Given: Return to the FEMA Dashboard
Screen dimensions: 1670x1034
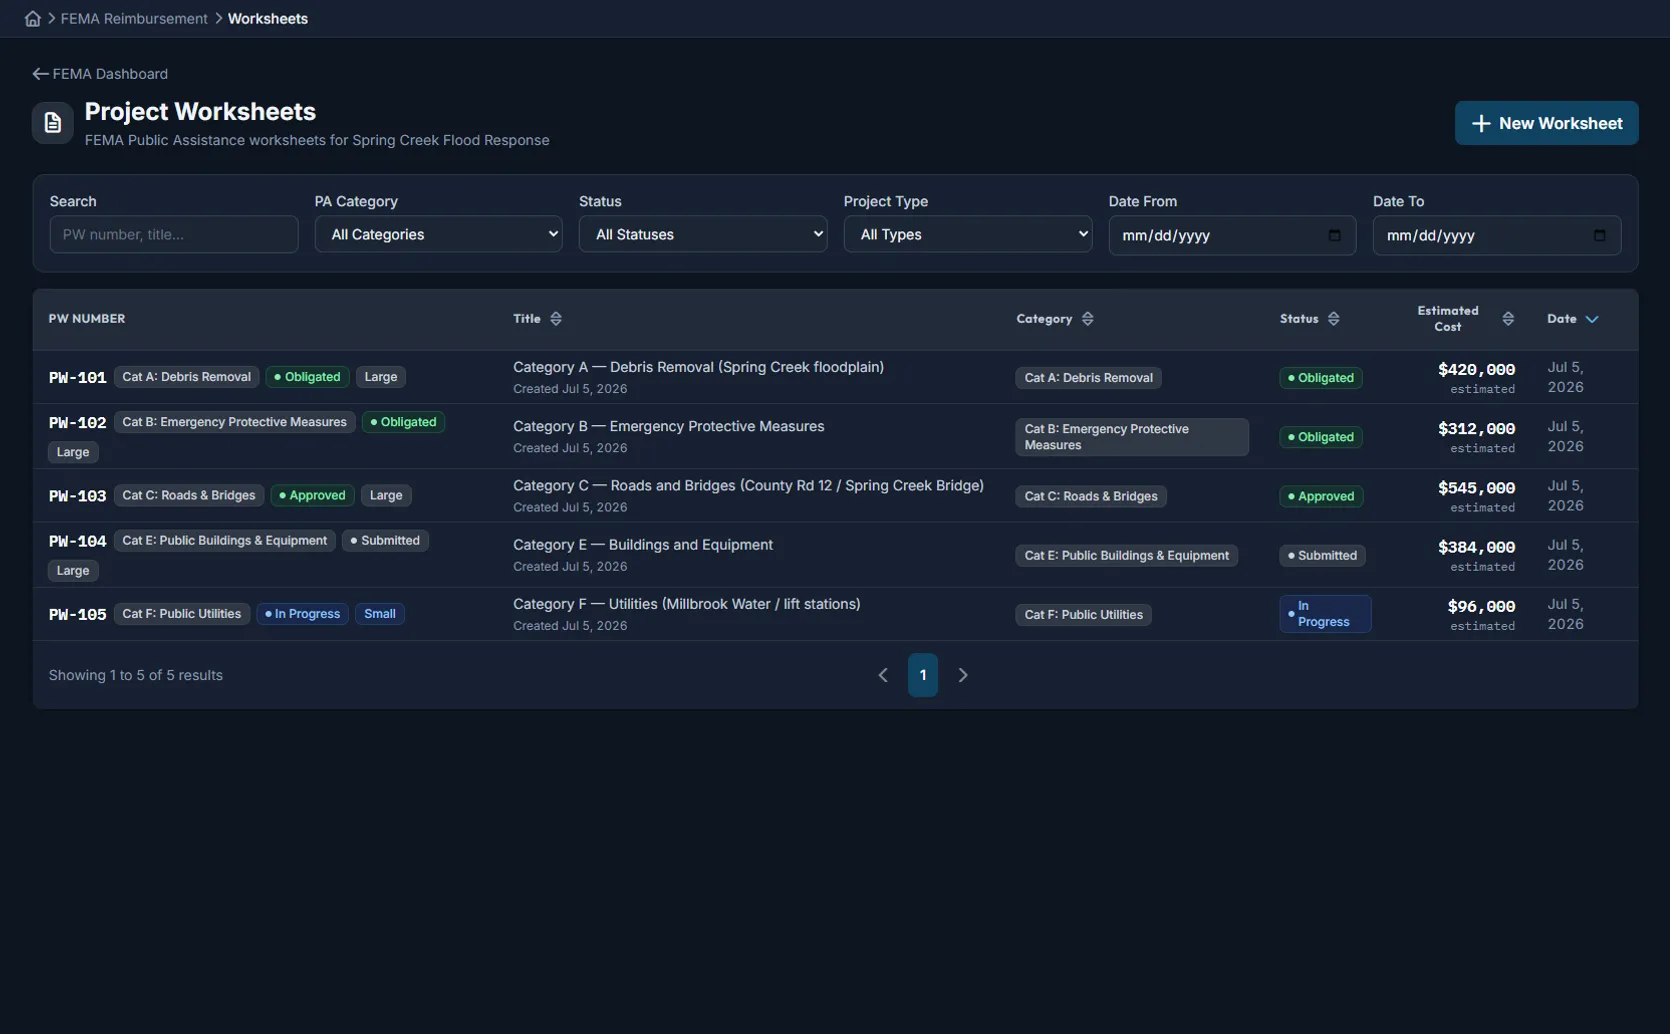Looking at the screenshot, I should pos(100,74).
